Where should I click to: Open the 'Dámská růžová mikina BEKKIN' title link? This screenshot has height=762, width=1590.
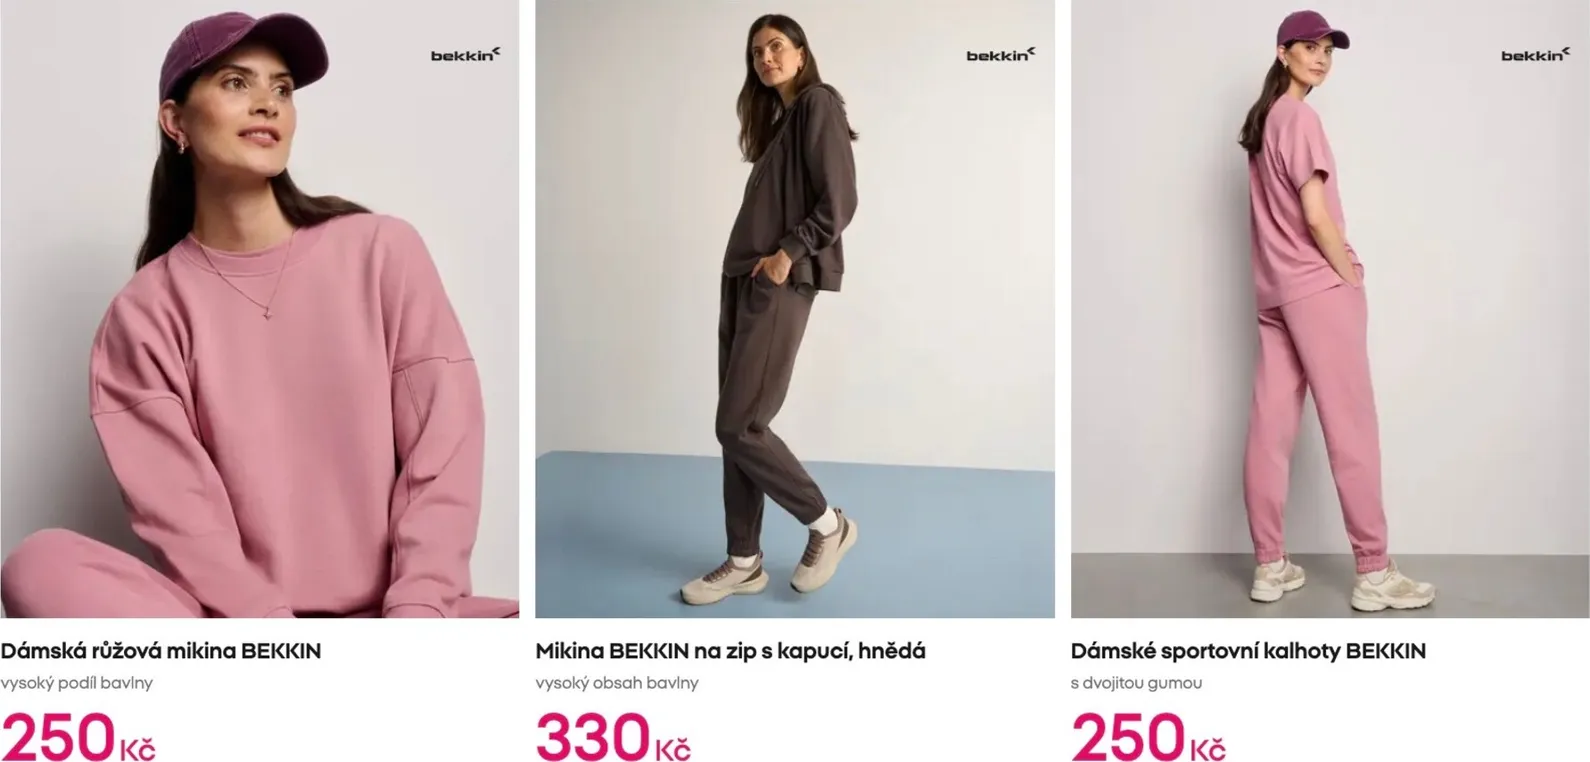[x=161, y=651]
